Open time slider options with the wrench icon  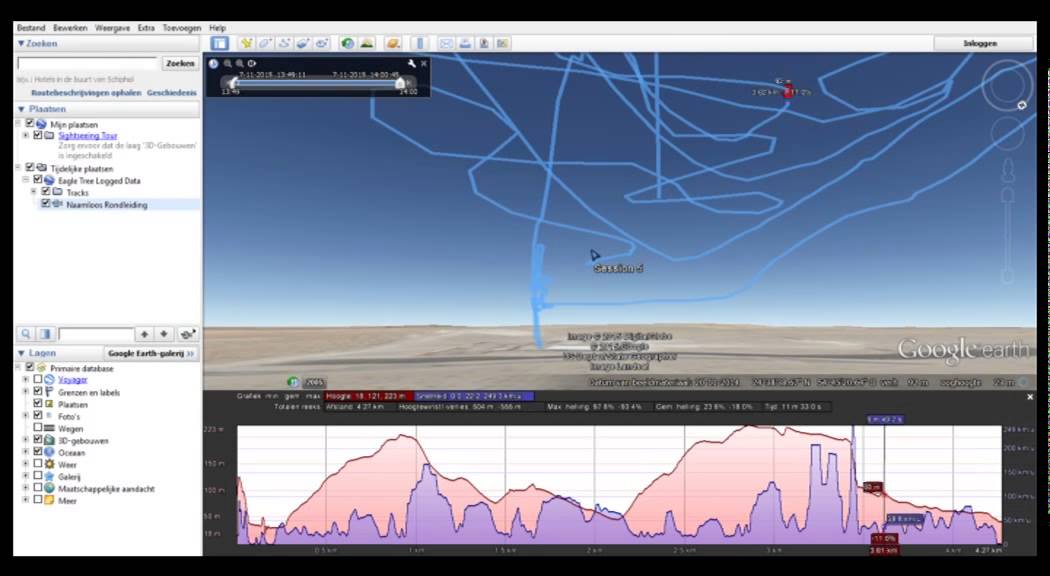[x=411, y=64]
